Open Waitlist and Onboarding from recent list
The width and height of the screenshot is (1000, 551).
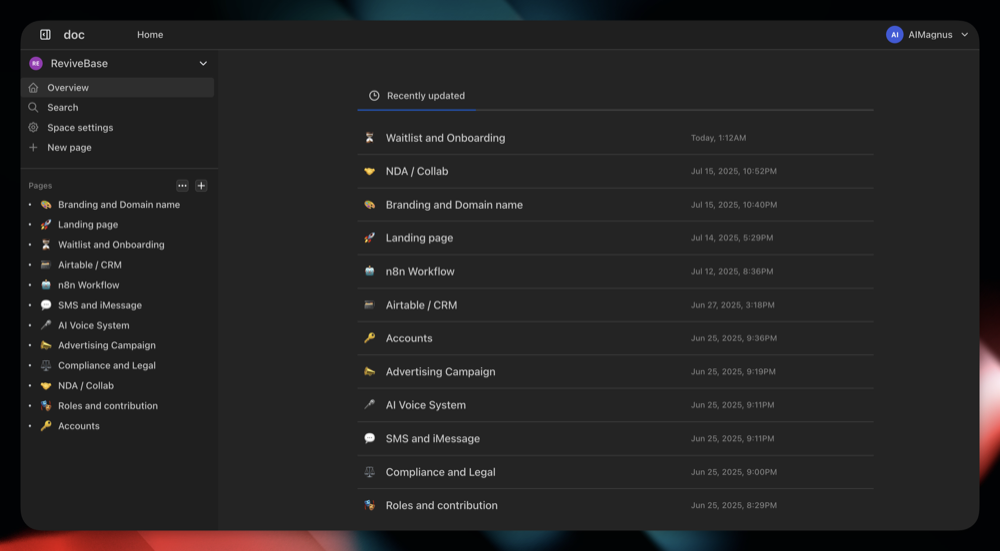[445, 138]
